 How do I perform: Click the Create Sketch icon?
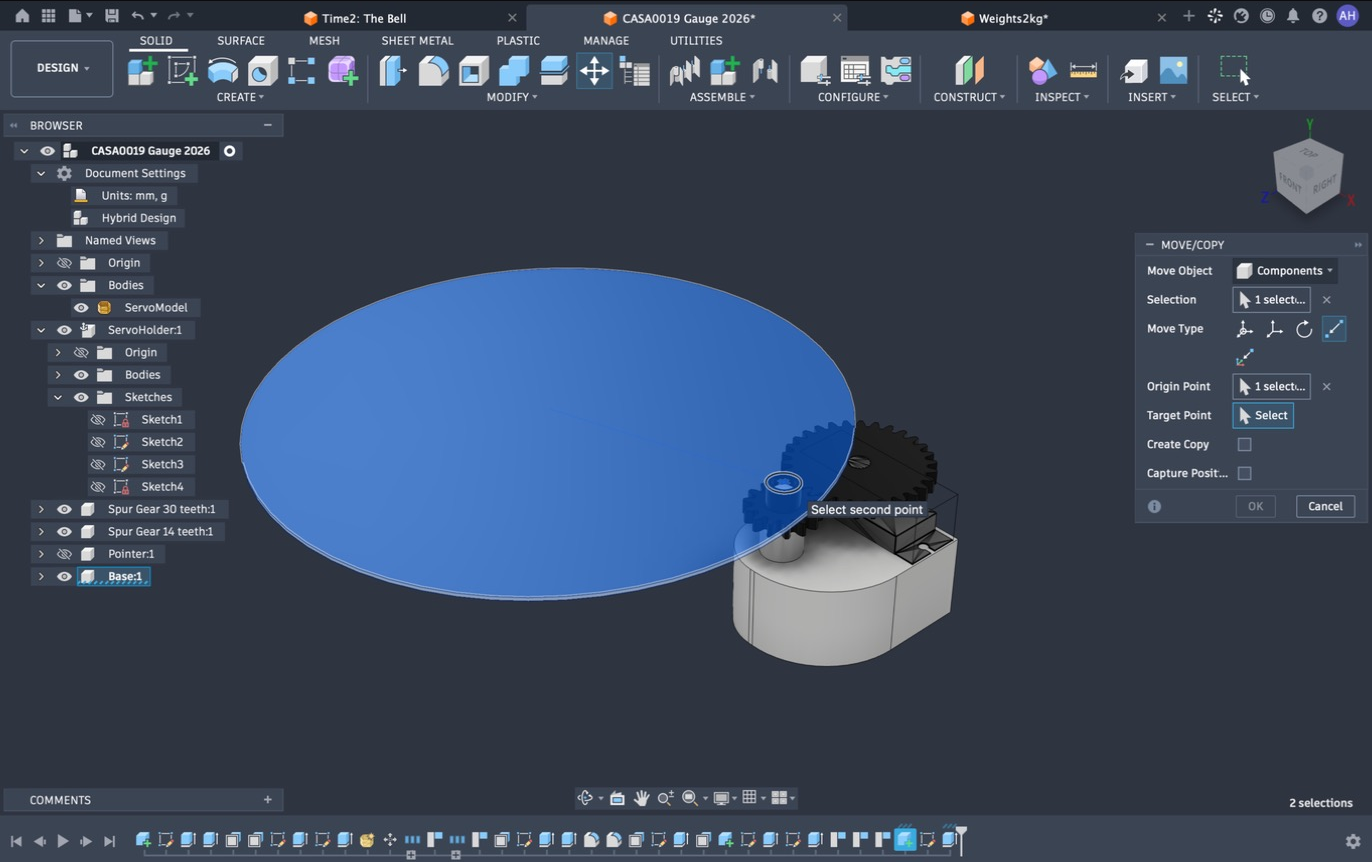182,71
